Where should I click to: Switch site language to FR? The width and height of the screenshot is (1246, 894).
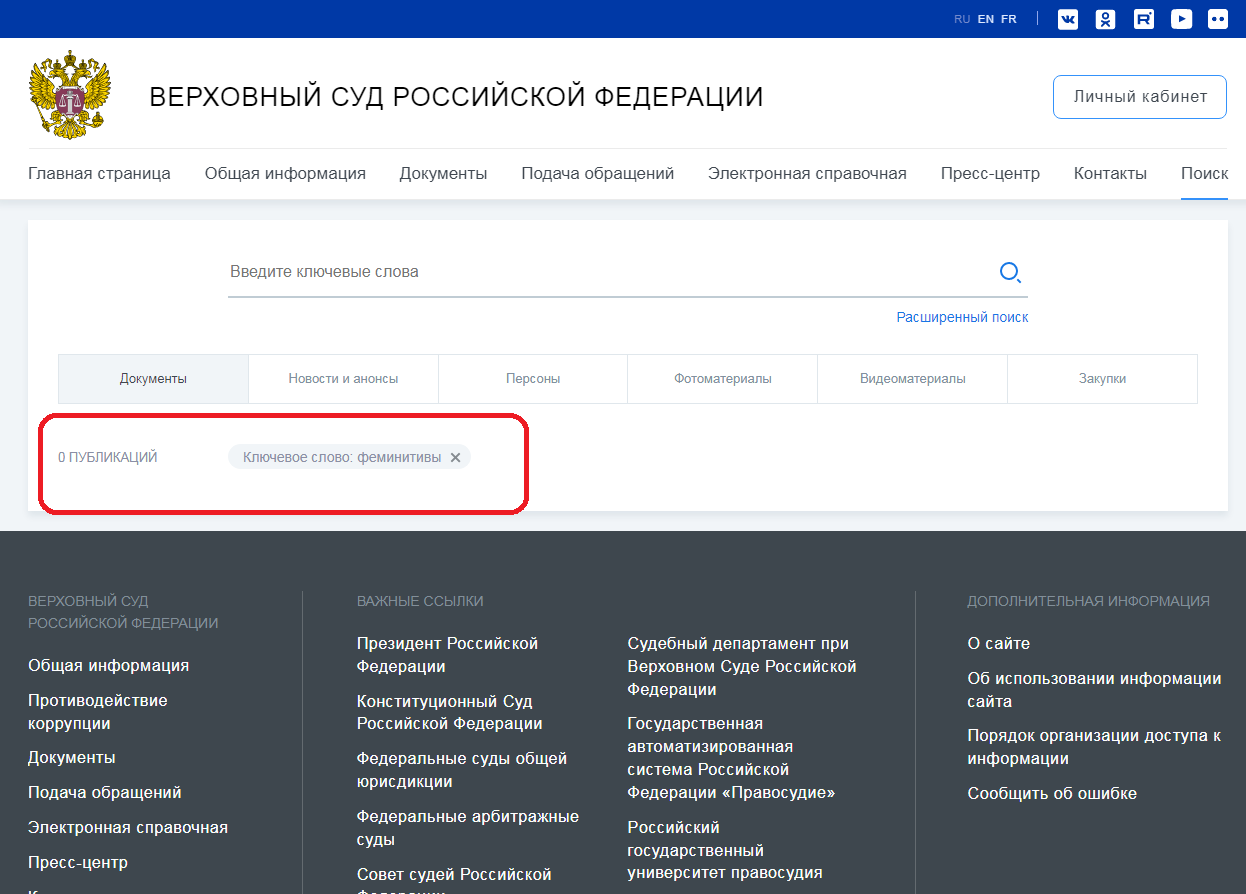(1009, 19)
